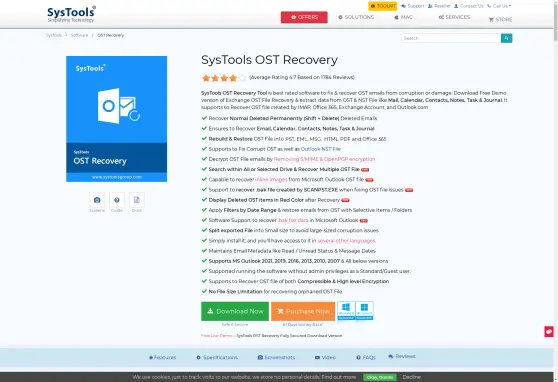Click the search magnifier button

(506, 38)
